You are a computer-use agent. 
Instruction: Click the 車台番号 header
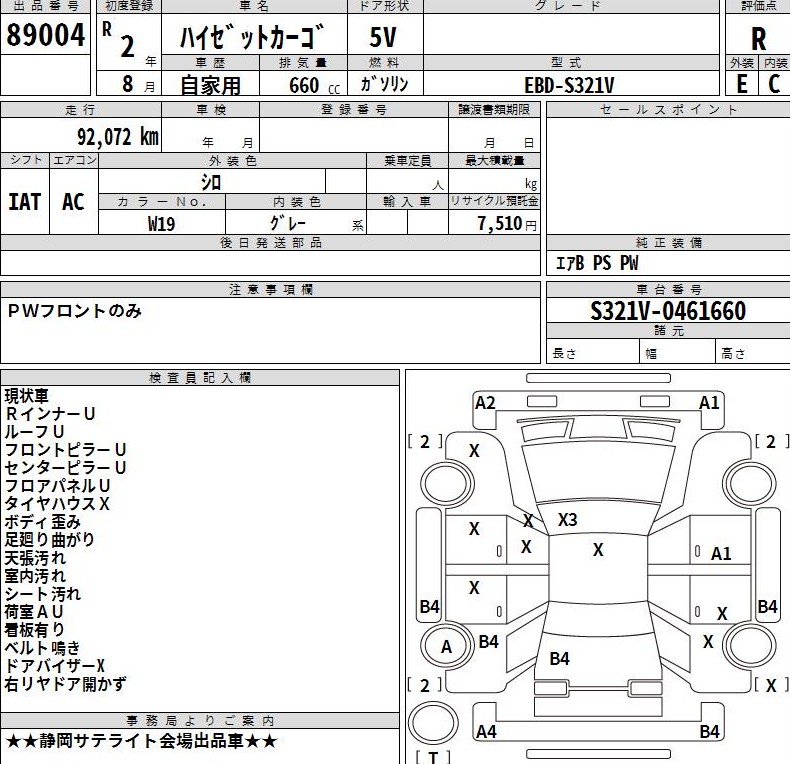(x=669, y=289)
